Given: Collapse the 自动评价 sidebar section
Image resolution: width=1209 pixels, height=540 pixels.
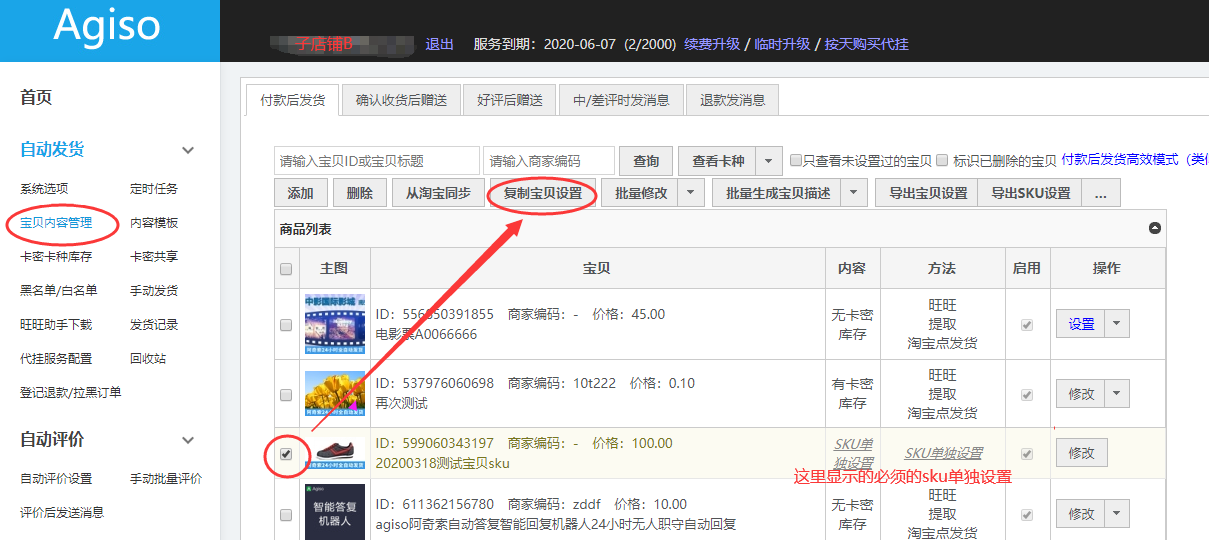Looking at the screenshot, I should (187, 440).
